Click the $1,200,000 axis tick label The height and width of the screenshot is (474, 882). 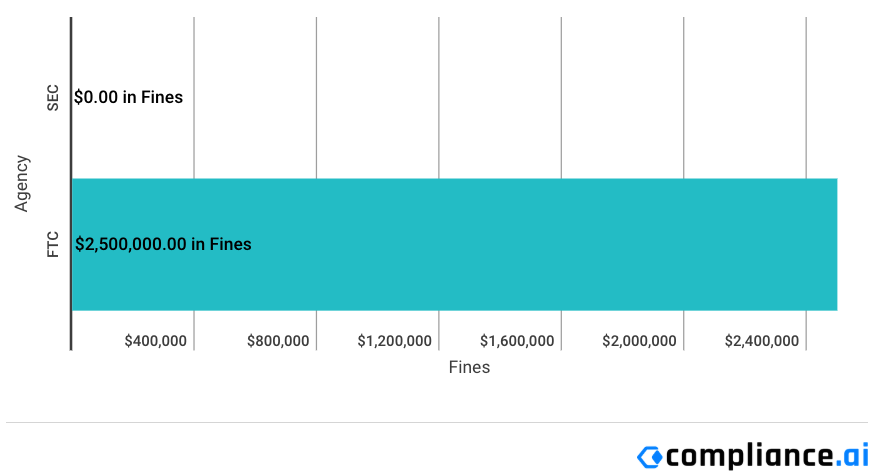(395, 341)
